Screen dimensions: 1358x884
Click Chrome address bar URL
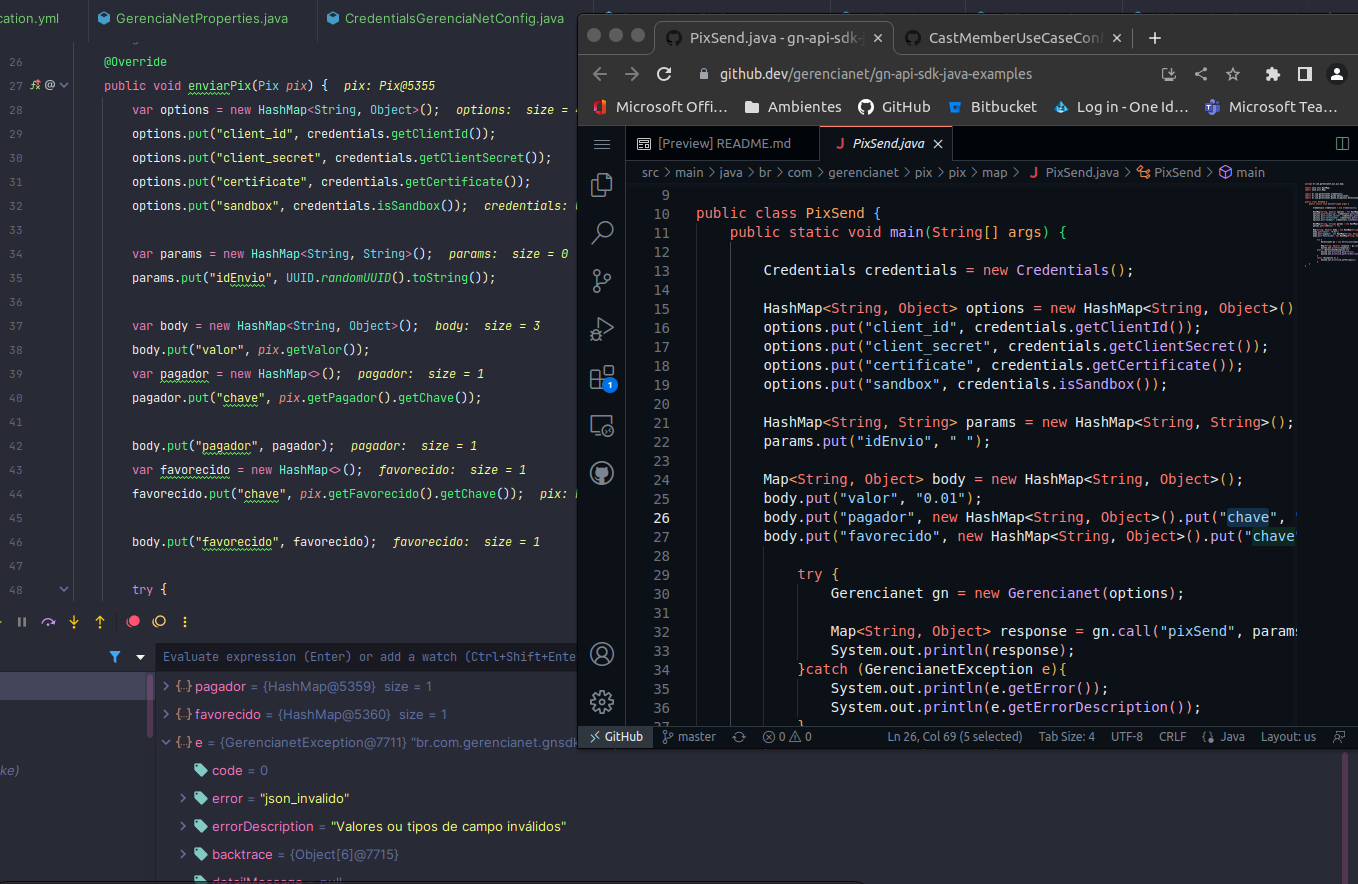click(x=876, y=74)
